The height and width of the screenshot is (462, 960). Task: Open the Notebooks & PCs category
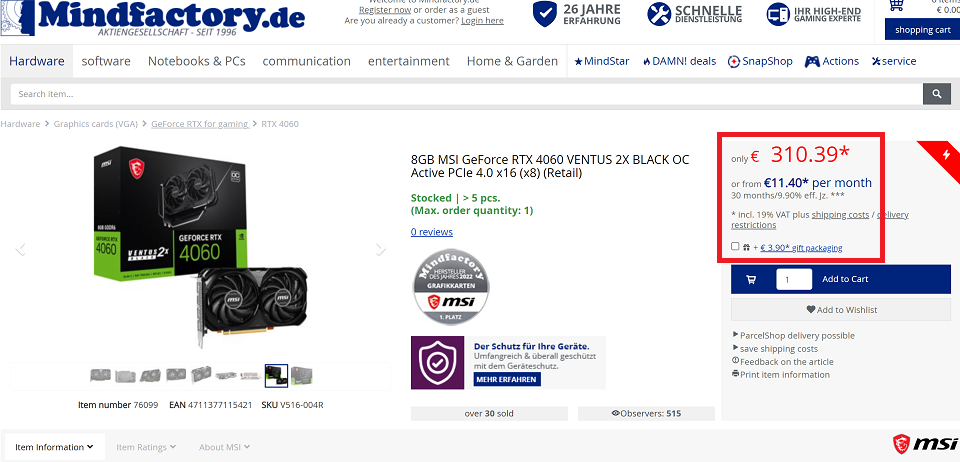[x=197, y=61]
